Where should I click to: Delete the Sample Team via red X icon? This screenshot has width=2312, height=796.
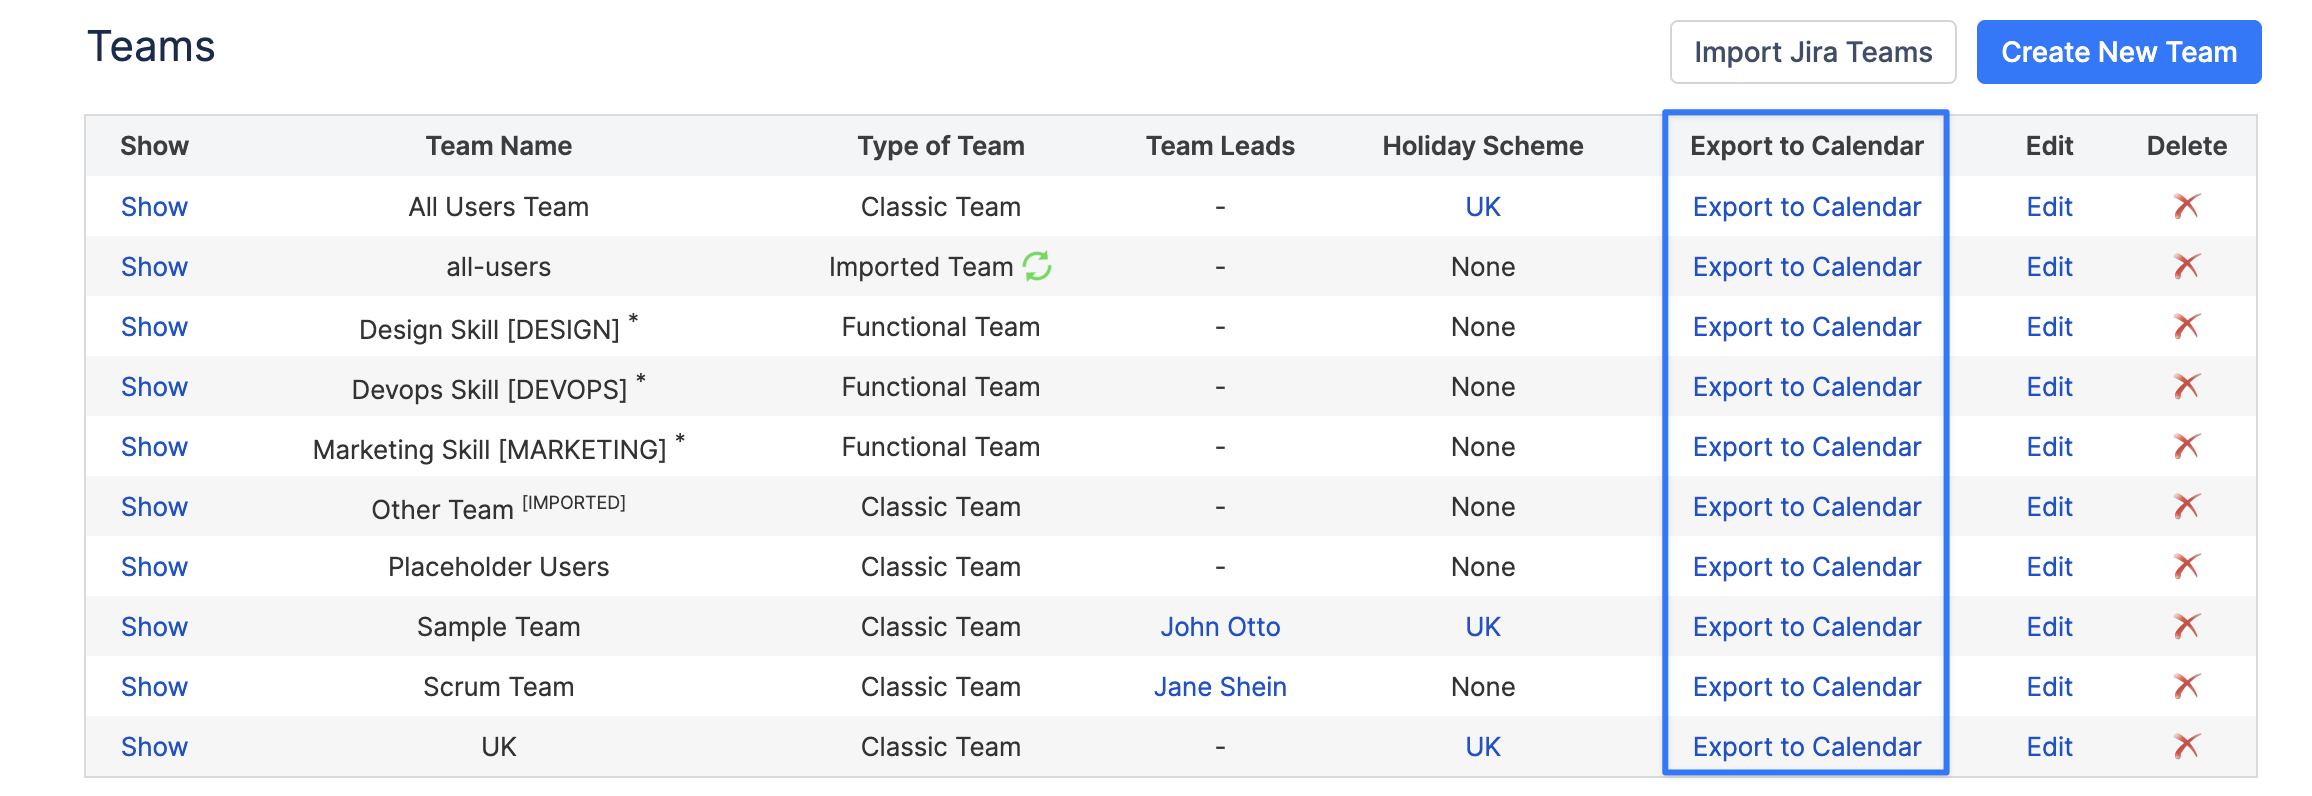coord(2186,626)
